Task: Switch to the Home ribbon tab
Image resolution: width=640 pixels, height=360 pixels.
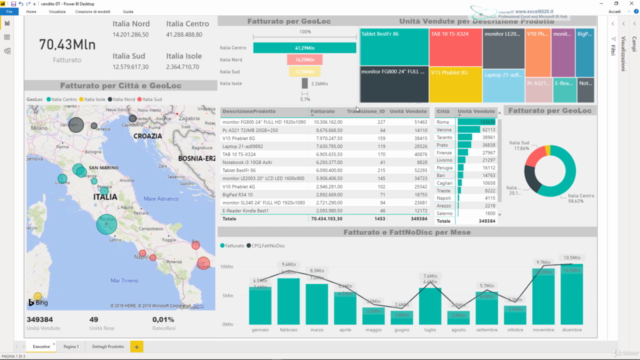Action: point(31,11)
